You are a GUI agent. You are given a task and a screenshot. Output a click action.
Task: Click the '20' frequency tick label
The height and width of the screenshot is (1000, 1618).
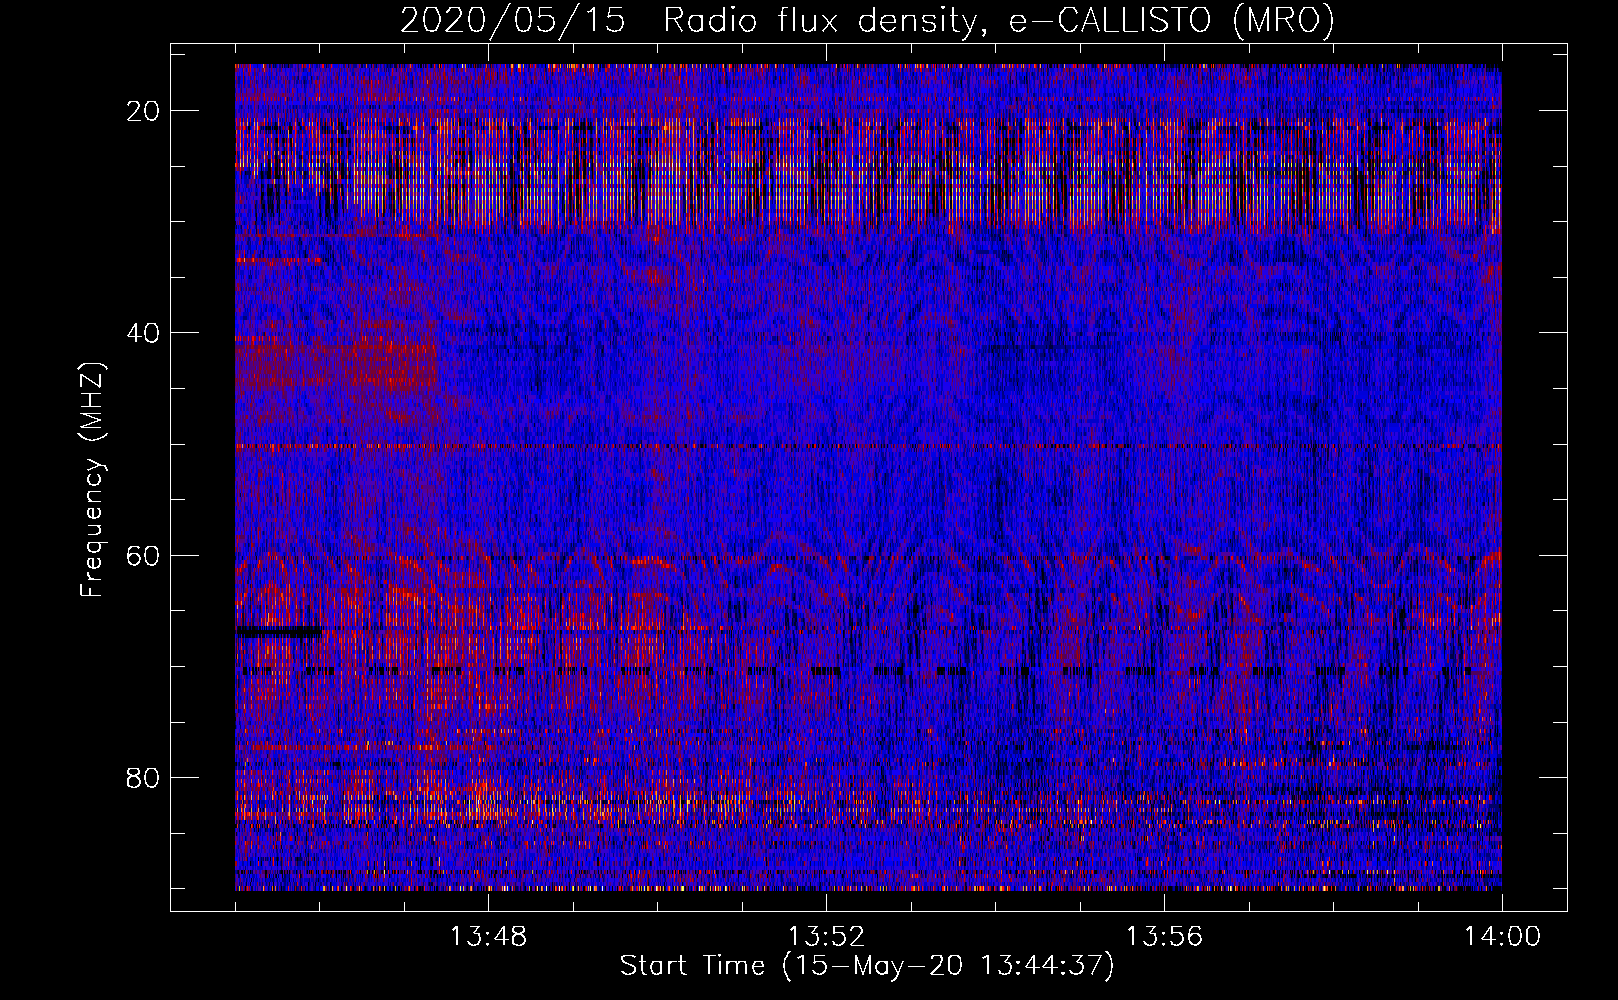144,111
